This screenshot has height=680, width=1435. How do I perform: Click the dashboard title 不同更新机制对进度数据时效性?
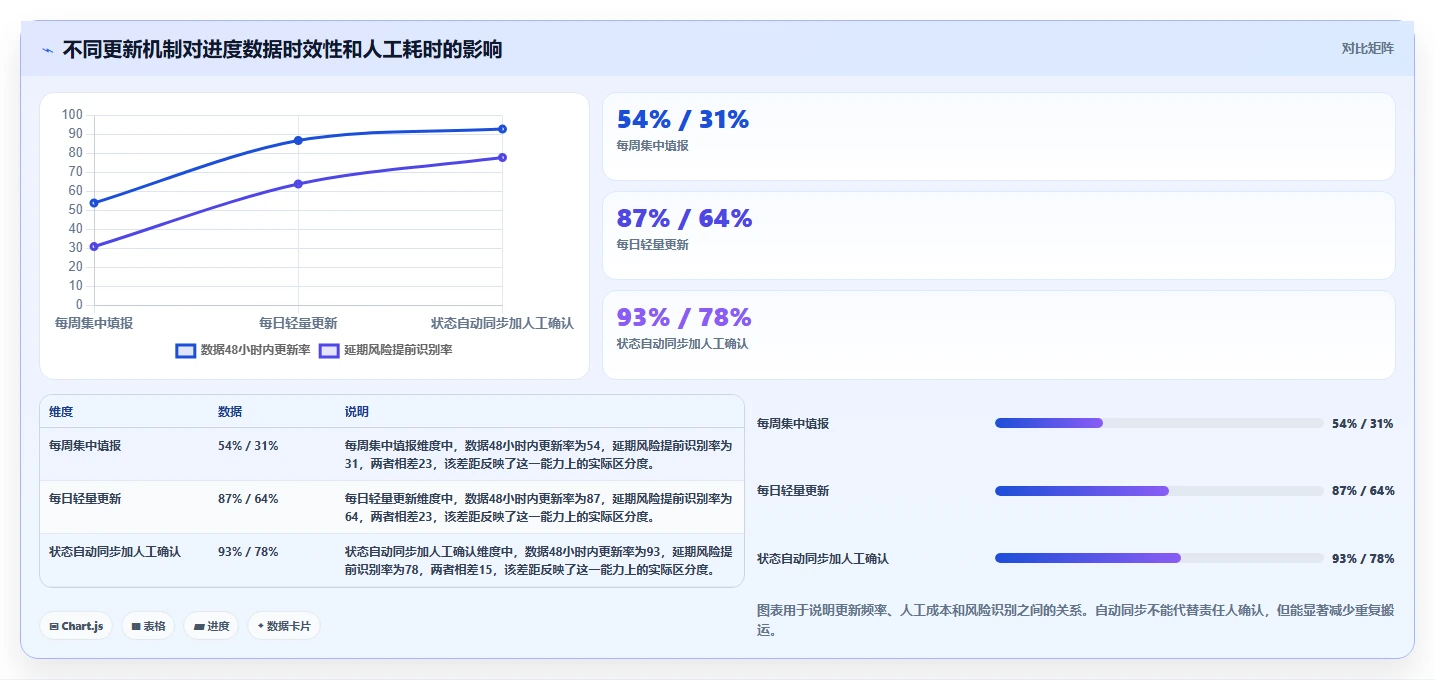(282, 49)
